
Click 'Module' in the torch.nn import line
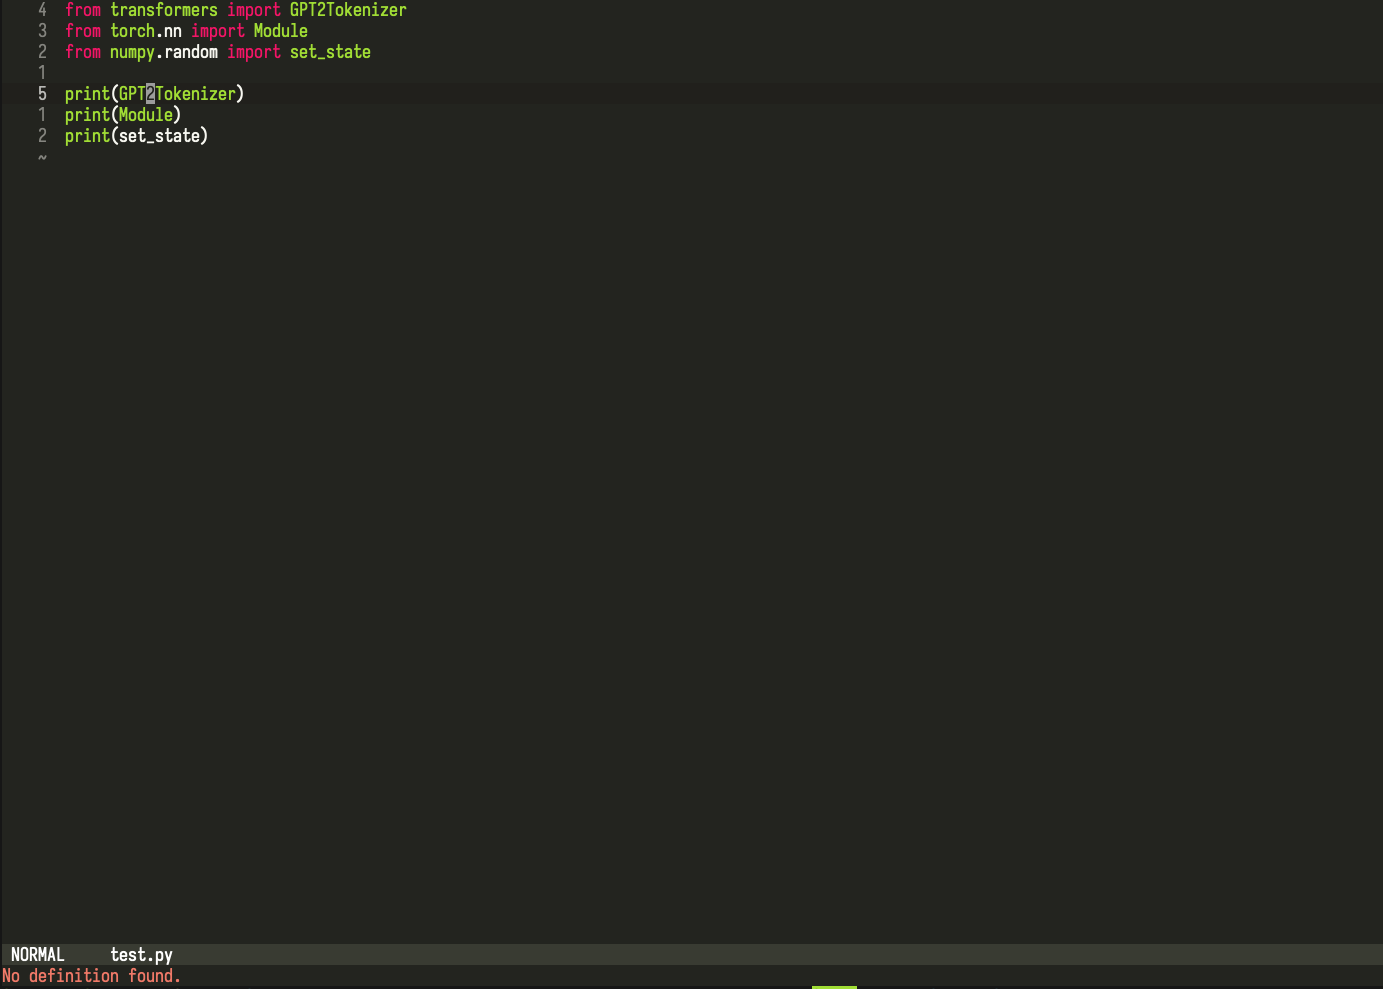coord(280,31)
